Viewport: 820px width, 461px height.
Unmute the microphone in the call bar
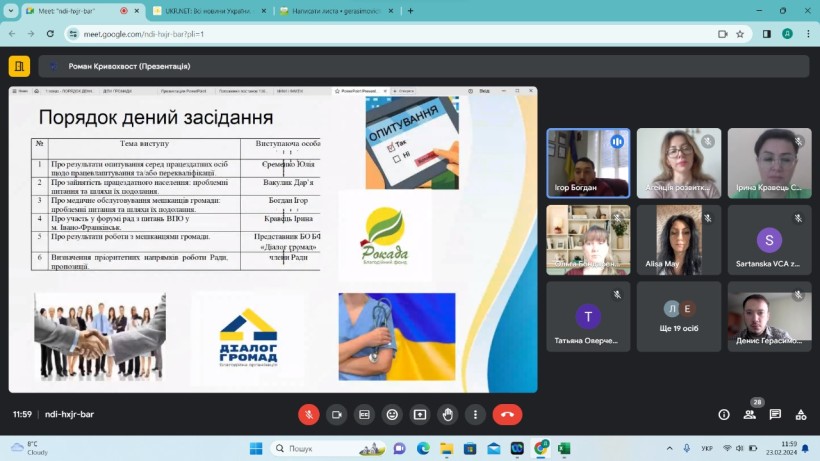tap(309, 414)
